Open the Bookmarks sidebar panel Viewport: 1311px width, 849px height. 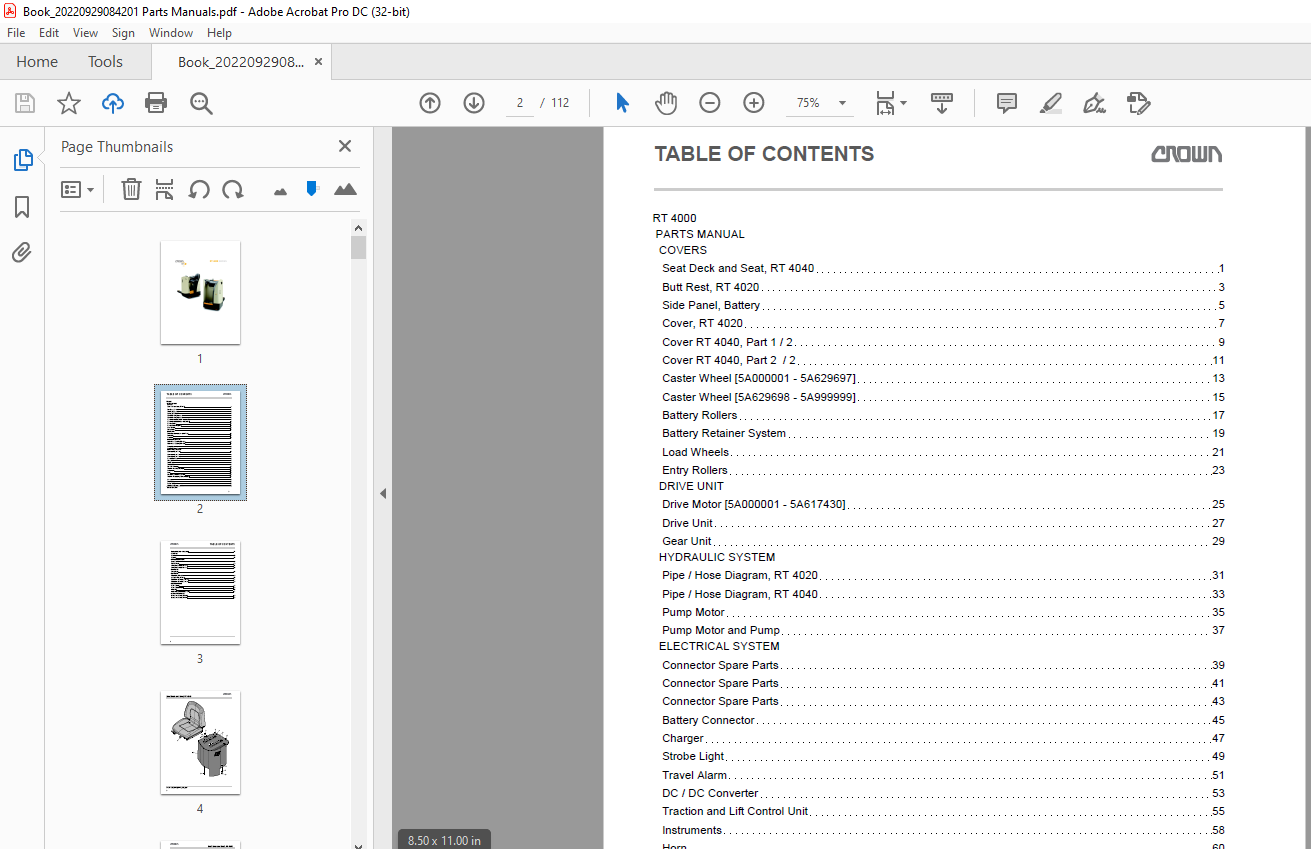22,207
